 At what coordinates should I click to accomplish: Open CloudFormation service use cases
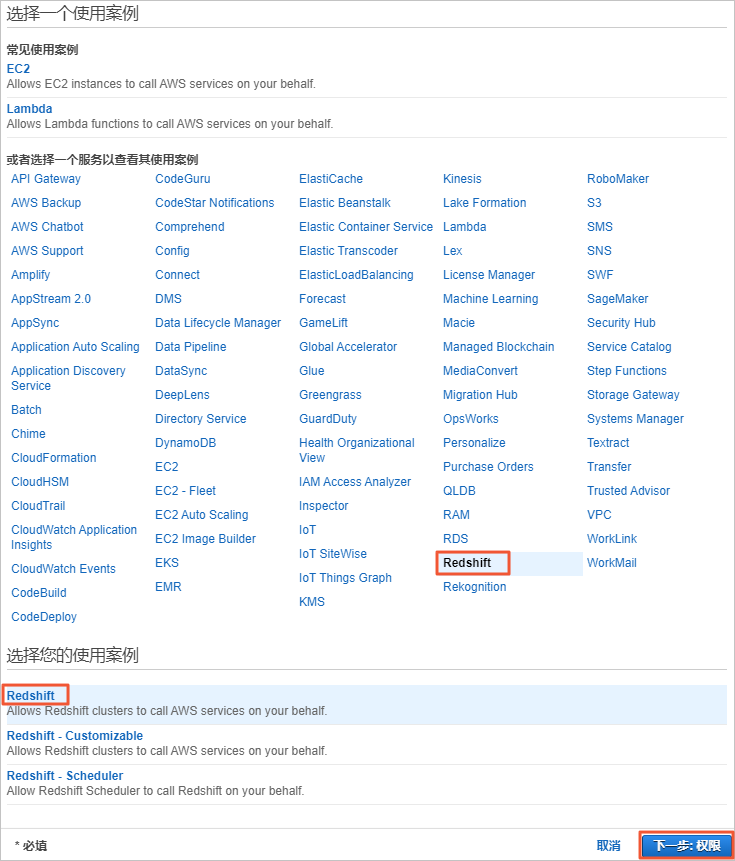(54, 458)
